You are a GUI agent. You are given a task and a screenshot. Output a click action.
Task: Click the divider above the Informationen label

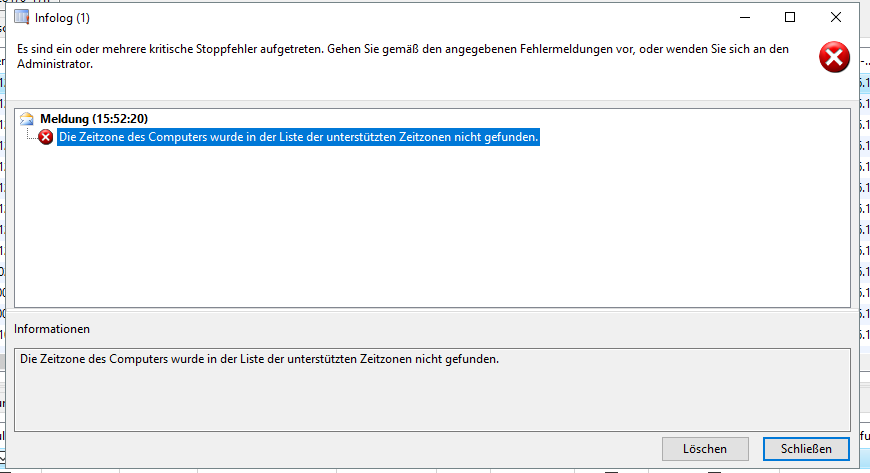430,312
